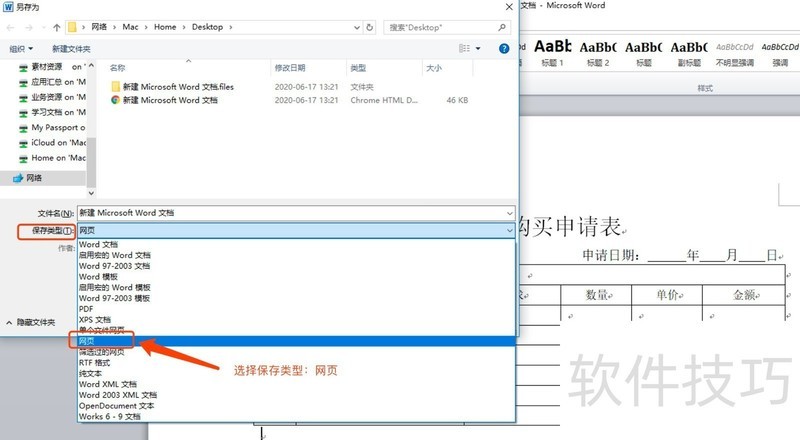Choose XPS 文档 save type
This screenshot has height=440, width=800.
[x=296, y=320]
